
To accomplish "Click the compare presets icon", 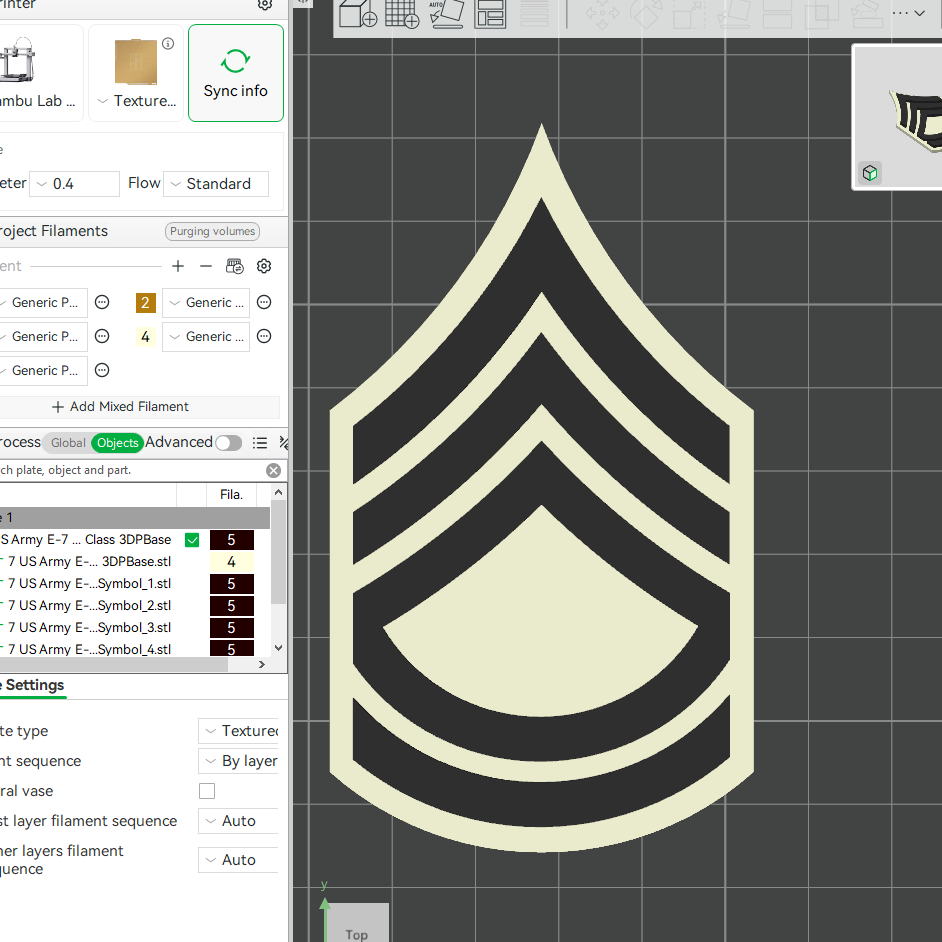I will [x=284, y=443].
